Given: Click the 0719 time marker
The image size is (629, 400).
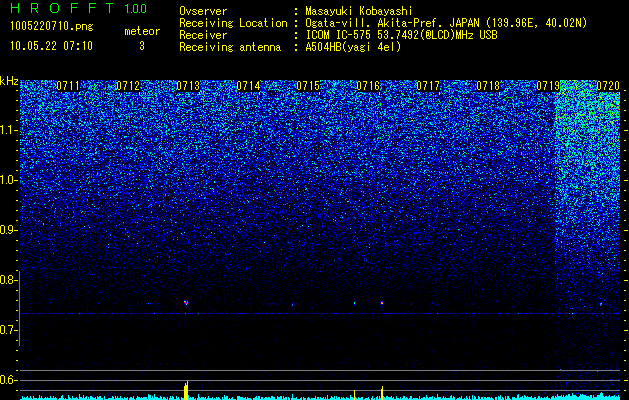Looking at the screenshot, I should click(548, 86).
